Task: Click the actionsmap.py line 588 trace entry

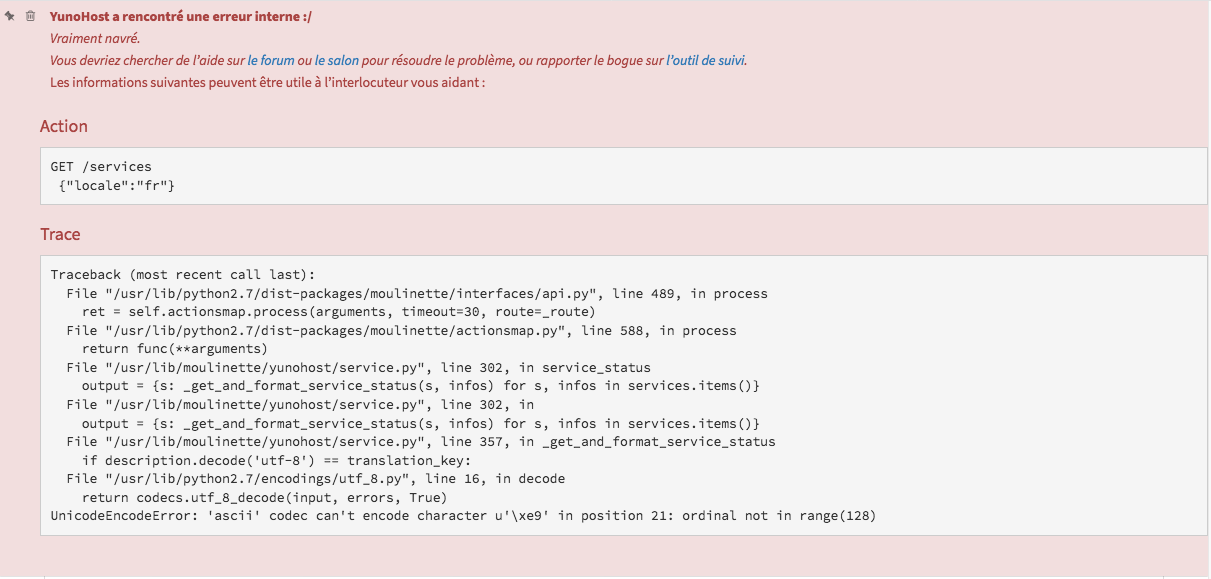Action: click(401, 331)
